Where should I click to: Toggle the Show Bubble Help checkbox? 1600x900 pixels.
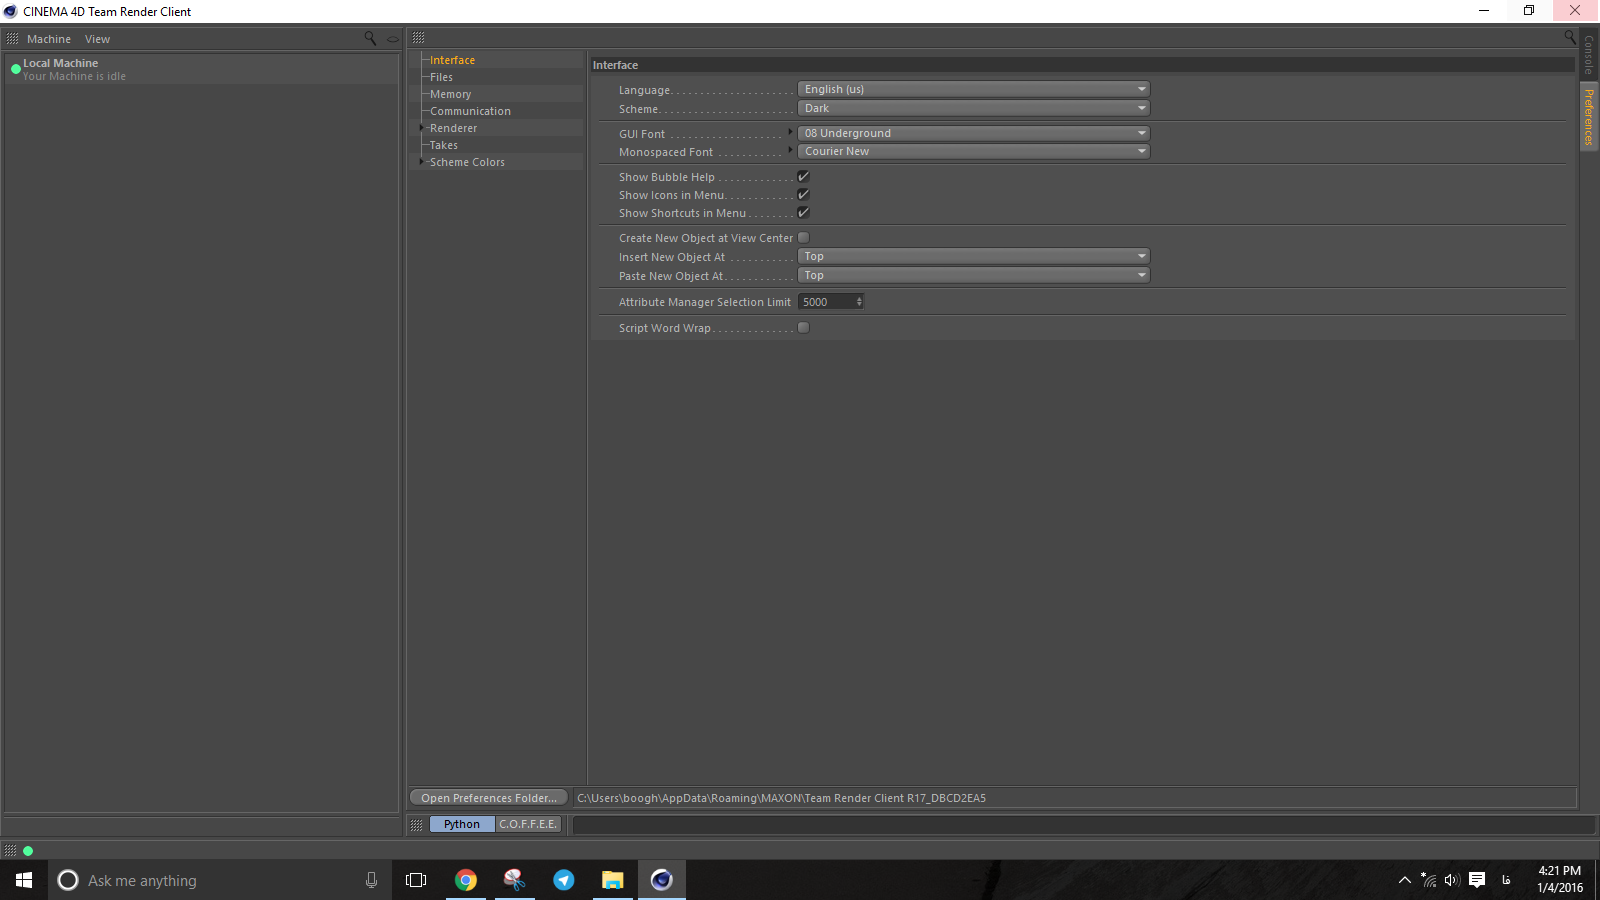[x=803, y=177]
